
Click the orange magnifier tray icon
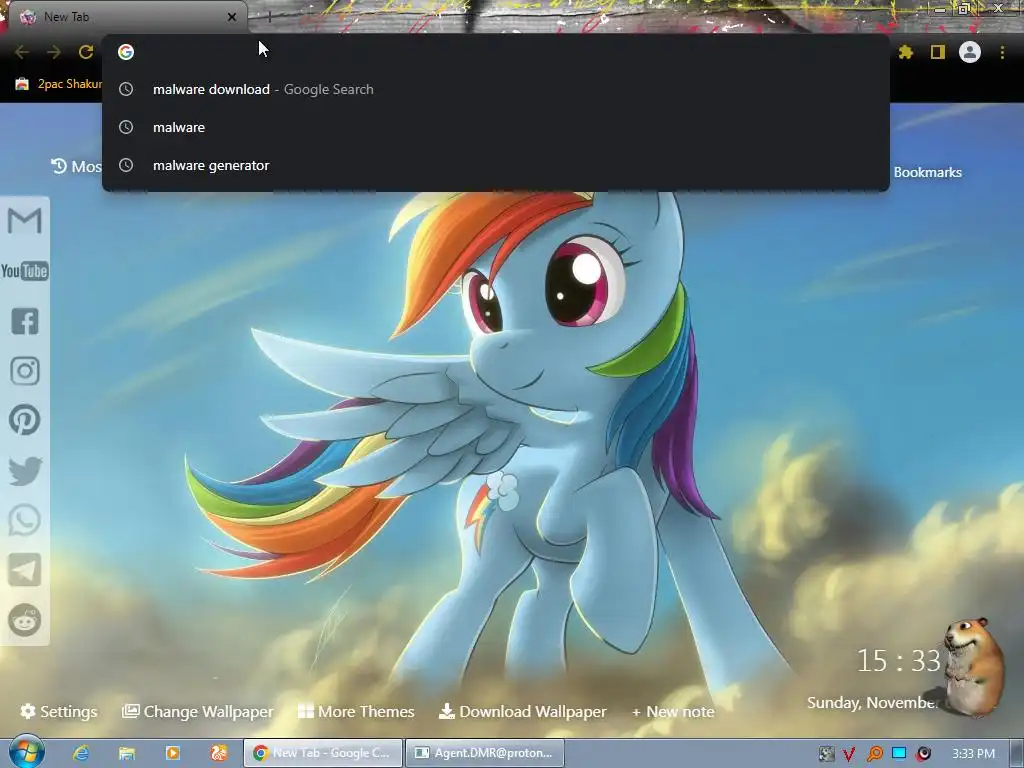pyautogui.click(x=874, y=754)
